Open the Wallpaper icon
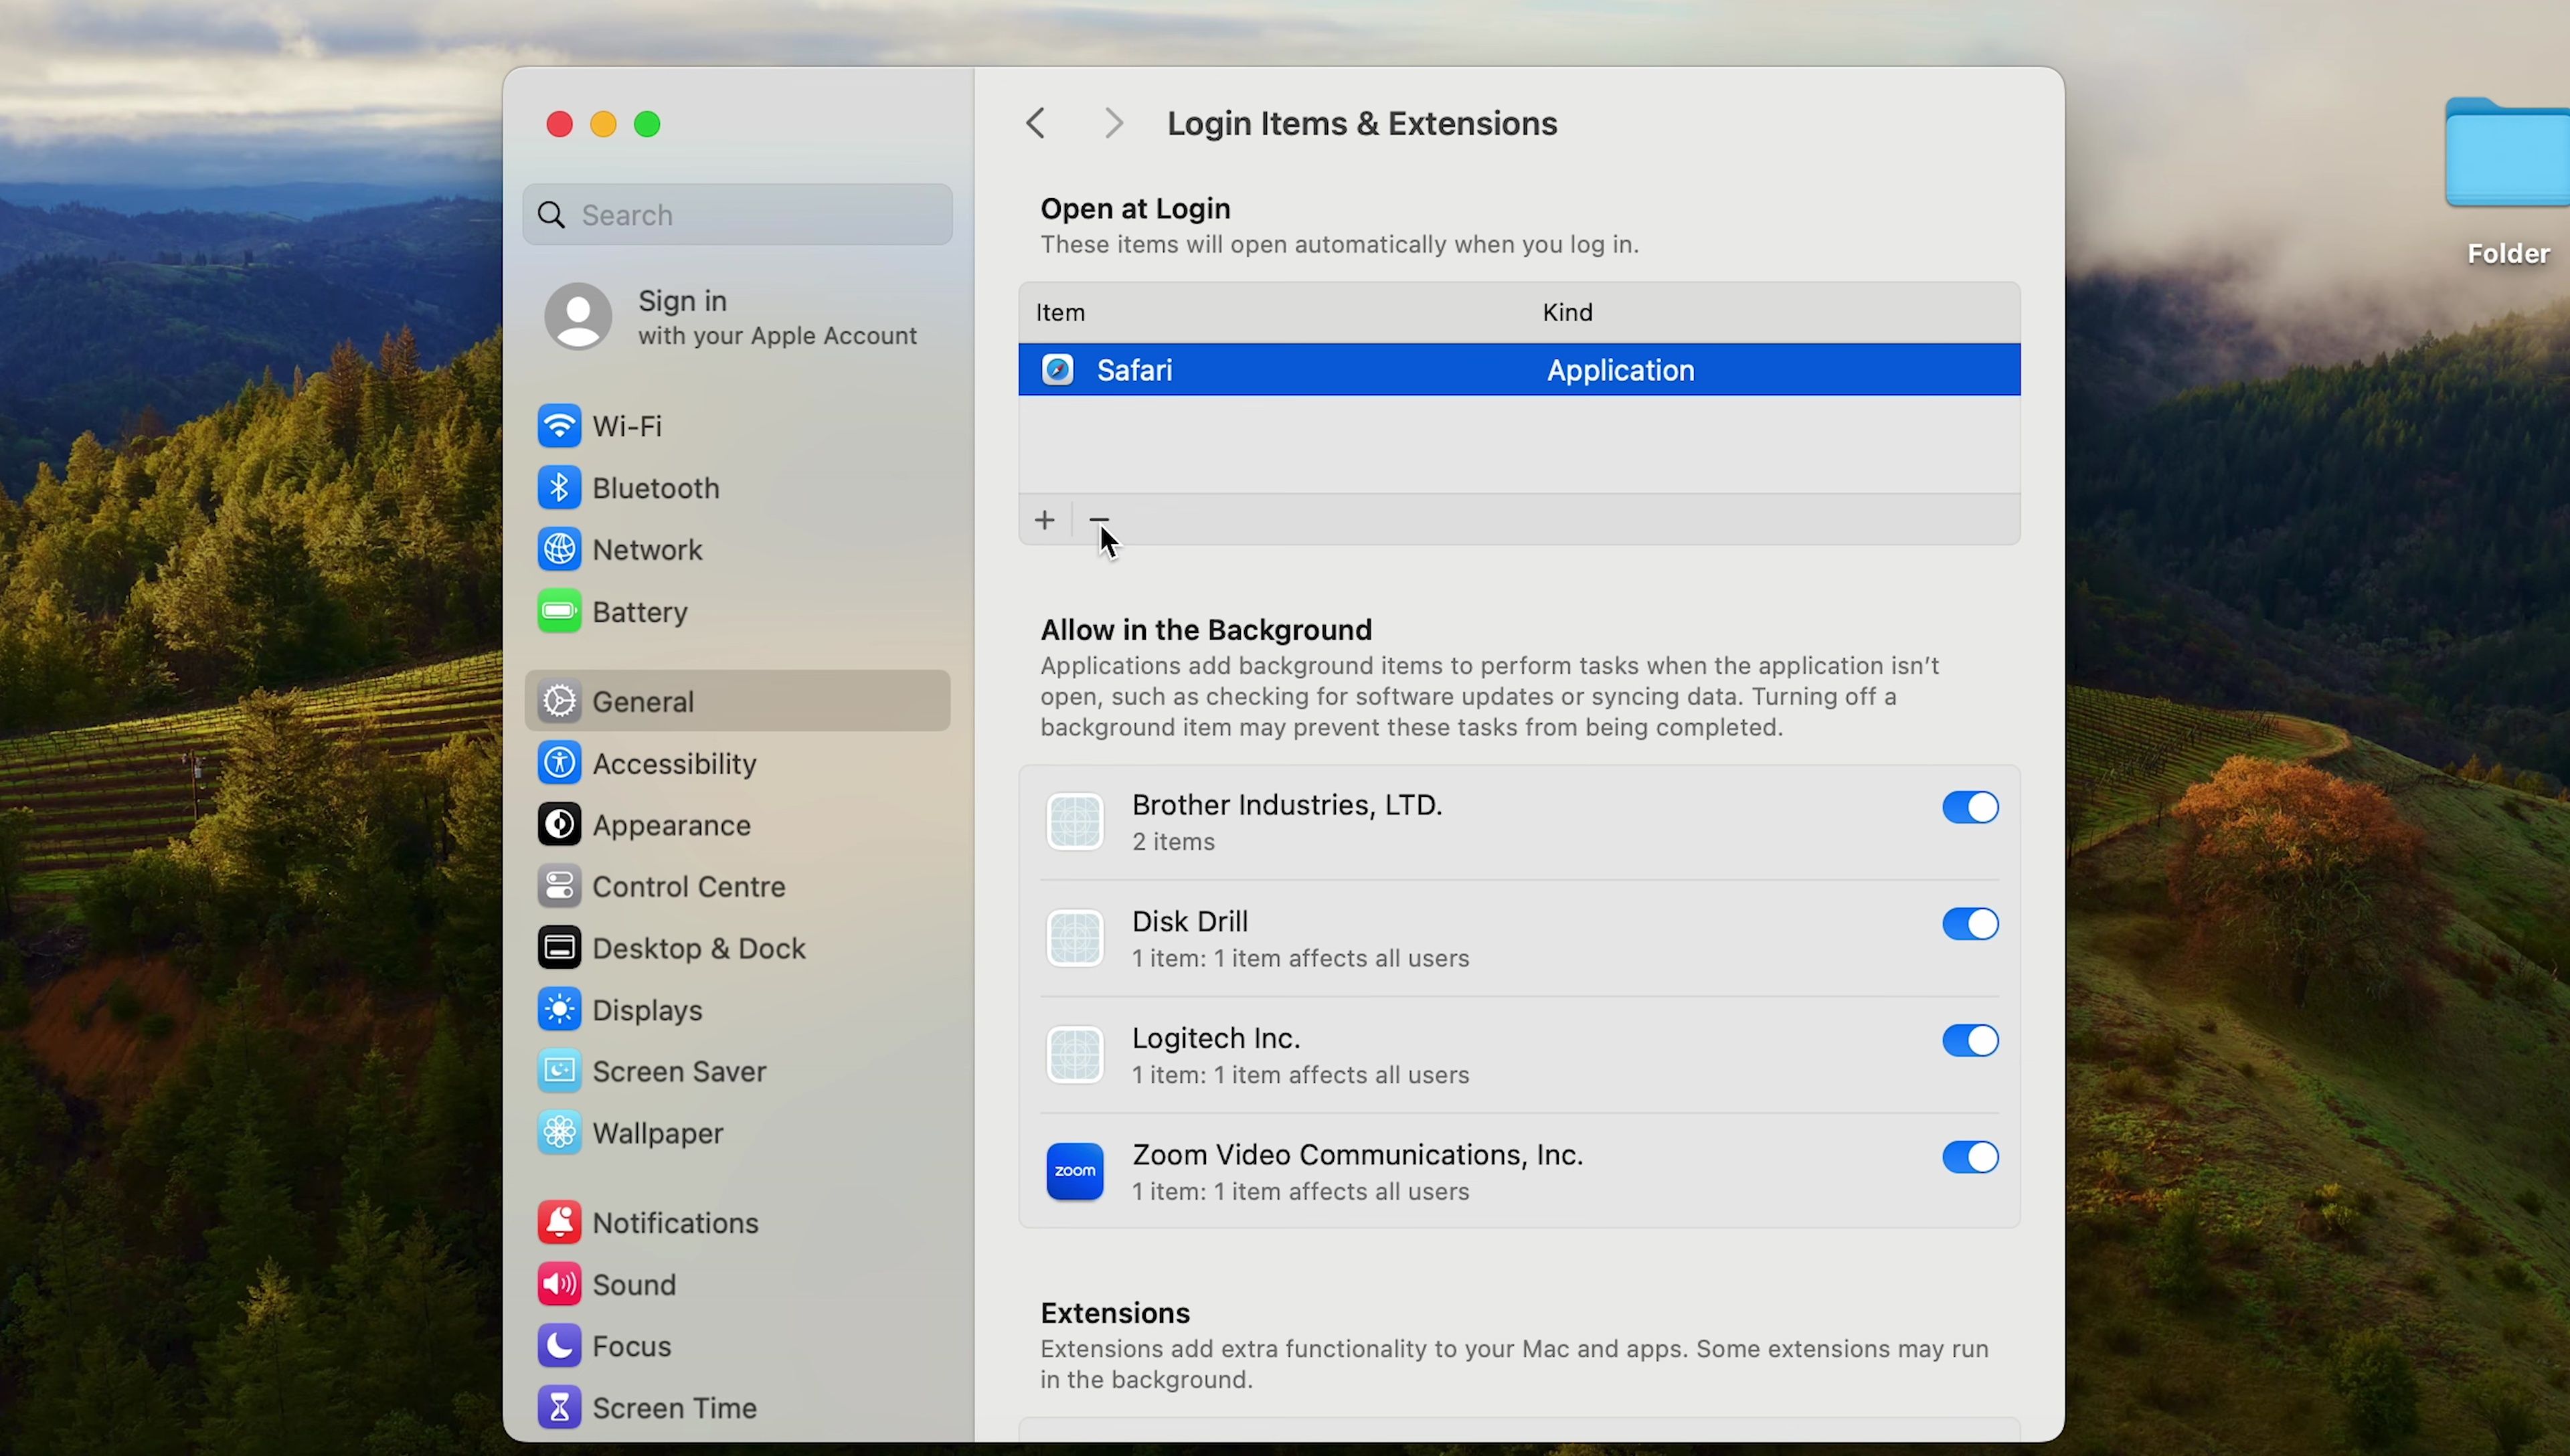Image resolution: width=2570 pixels, height=1456 pixels. pos(559,1133)
